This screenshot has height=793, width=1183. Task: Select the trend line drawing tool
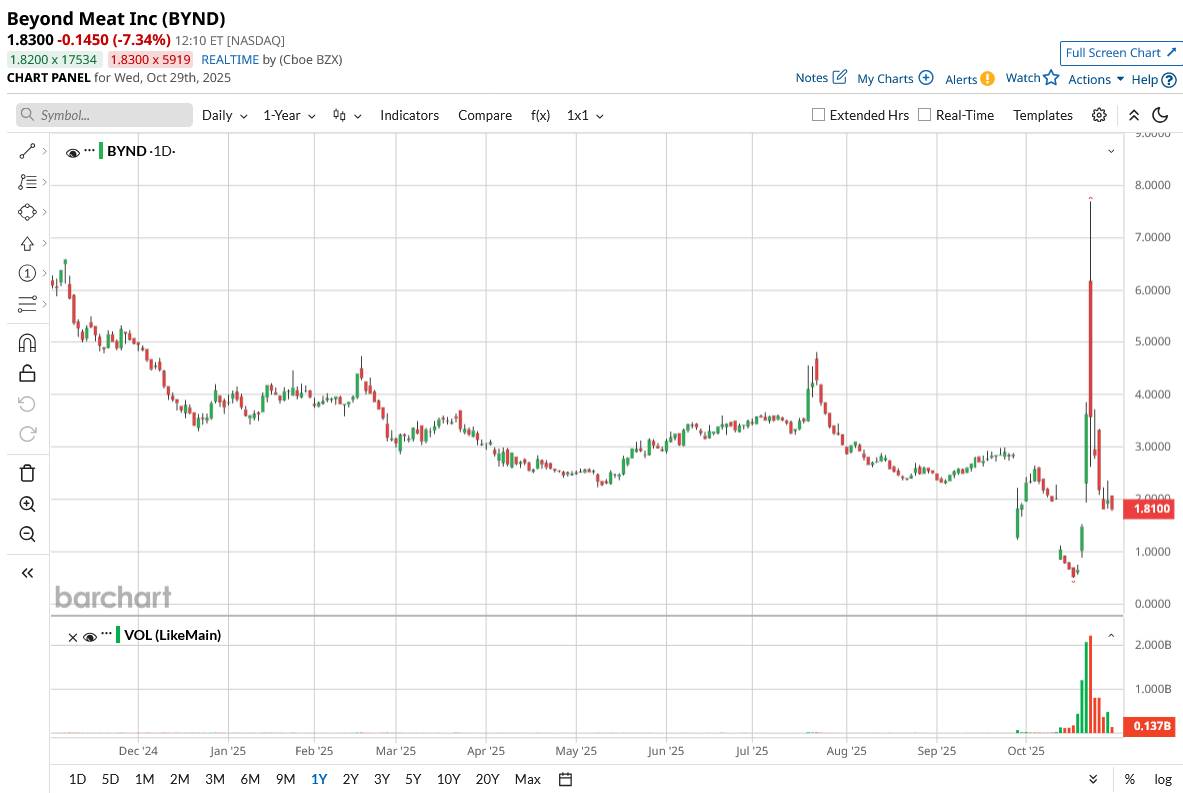coord(27,152)
